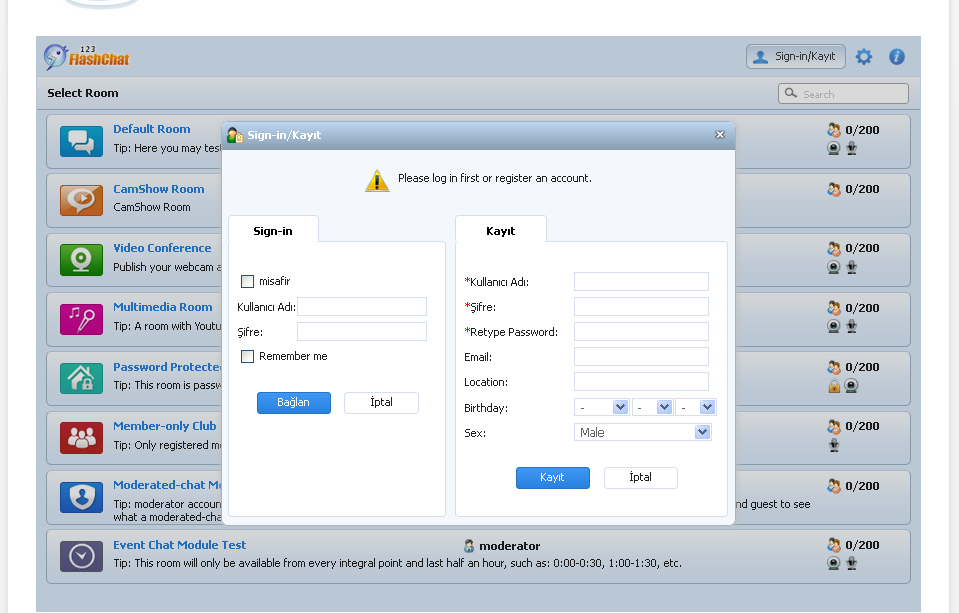
Task: Click the moderator avatar in Event Chat
Action: pos(469,546)
